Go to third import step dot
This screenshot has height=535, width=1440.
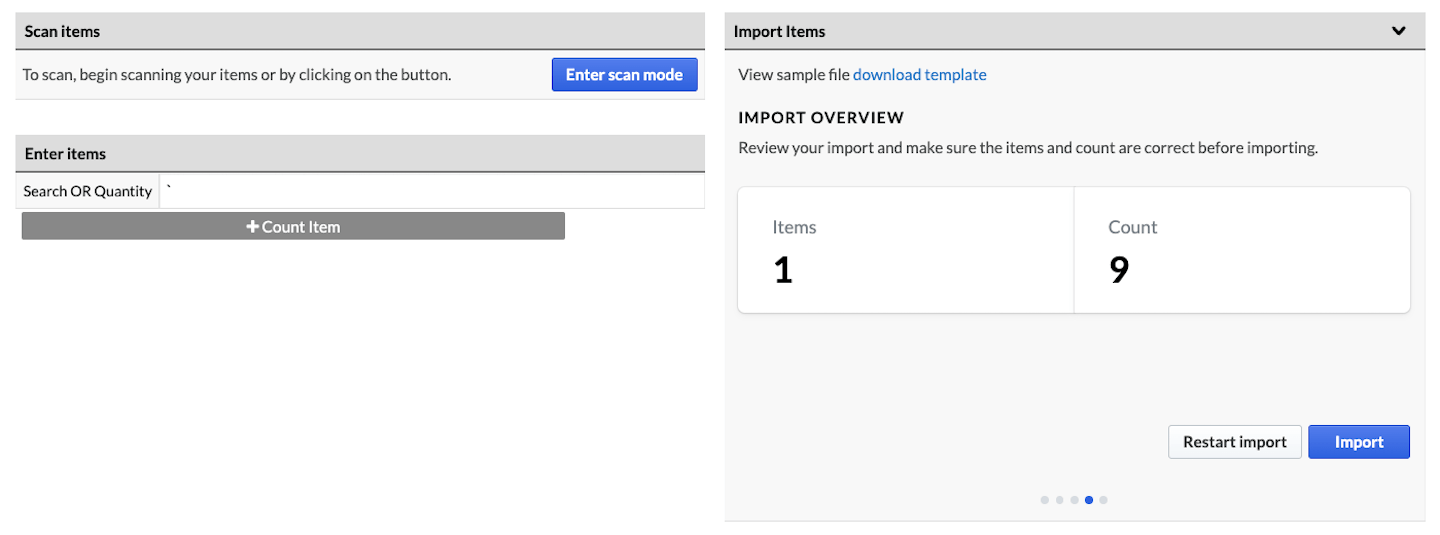click(x=1074, y=500)
